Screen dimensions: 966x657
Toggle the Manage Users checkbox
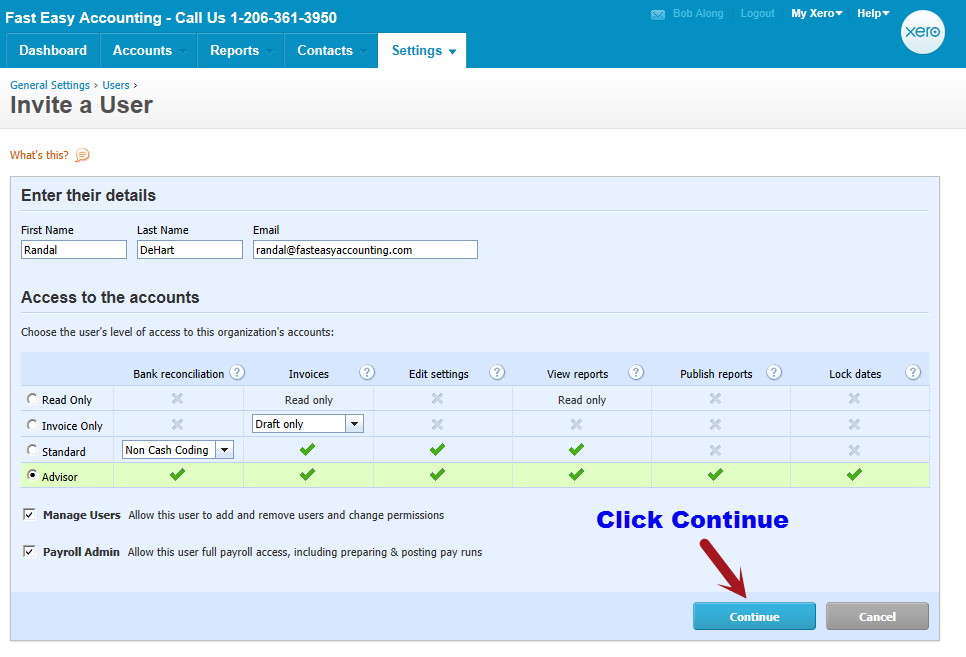29,514
